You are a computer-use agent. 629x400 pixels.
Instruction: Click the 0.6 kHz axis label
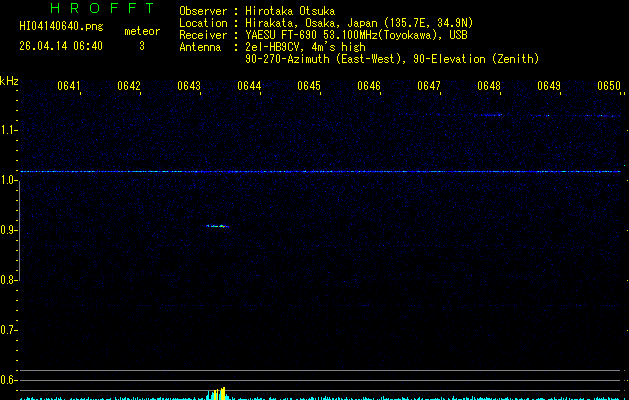coord(7,380)
